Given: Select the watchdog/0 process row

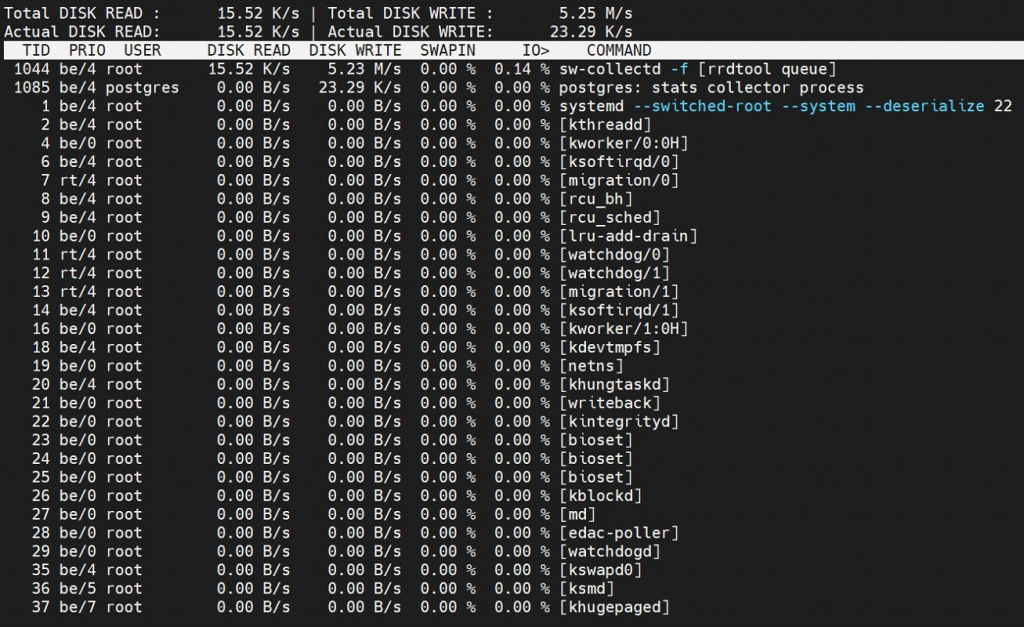Looking at the screenshot, I should pos(400,254).
